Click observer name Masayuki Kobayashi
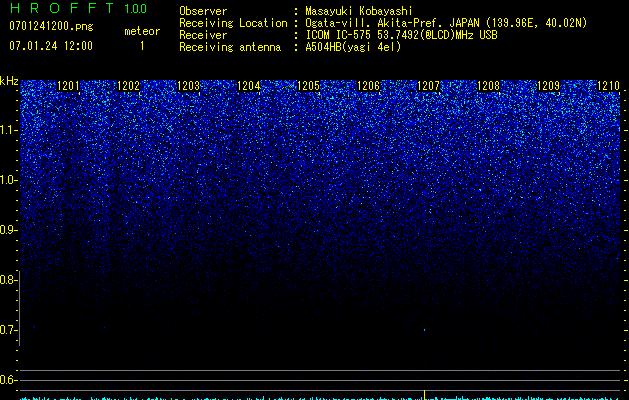 tap(359, 11)
